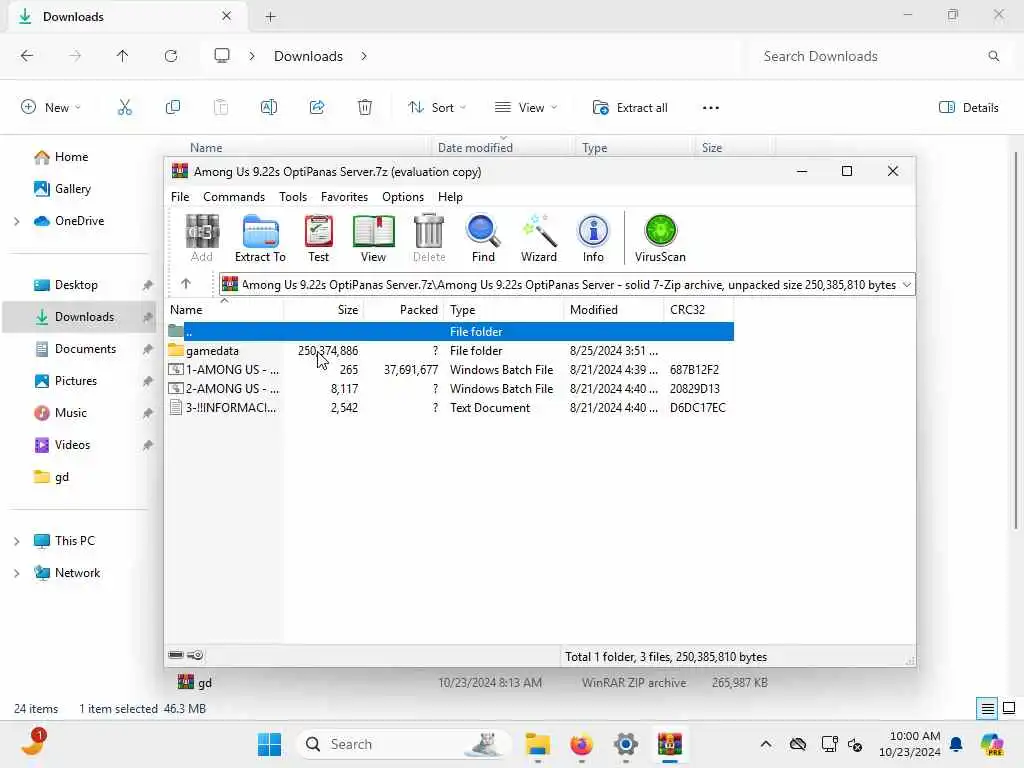
Task: Start VirusScan on the archive
Action: coord(660,238)
